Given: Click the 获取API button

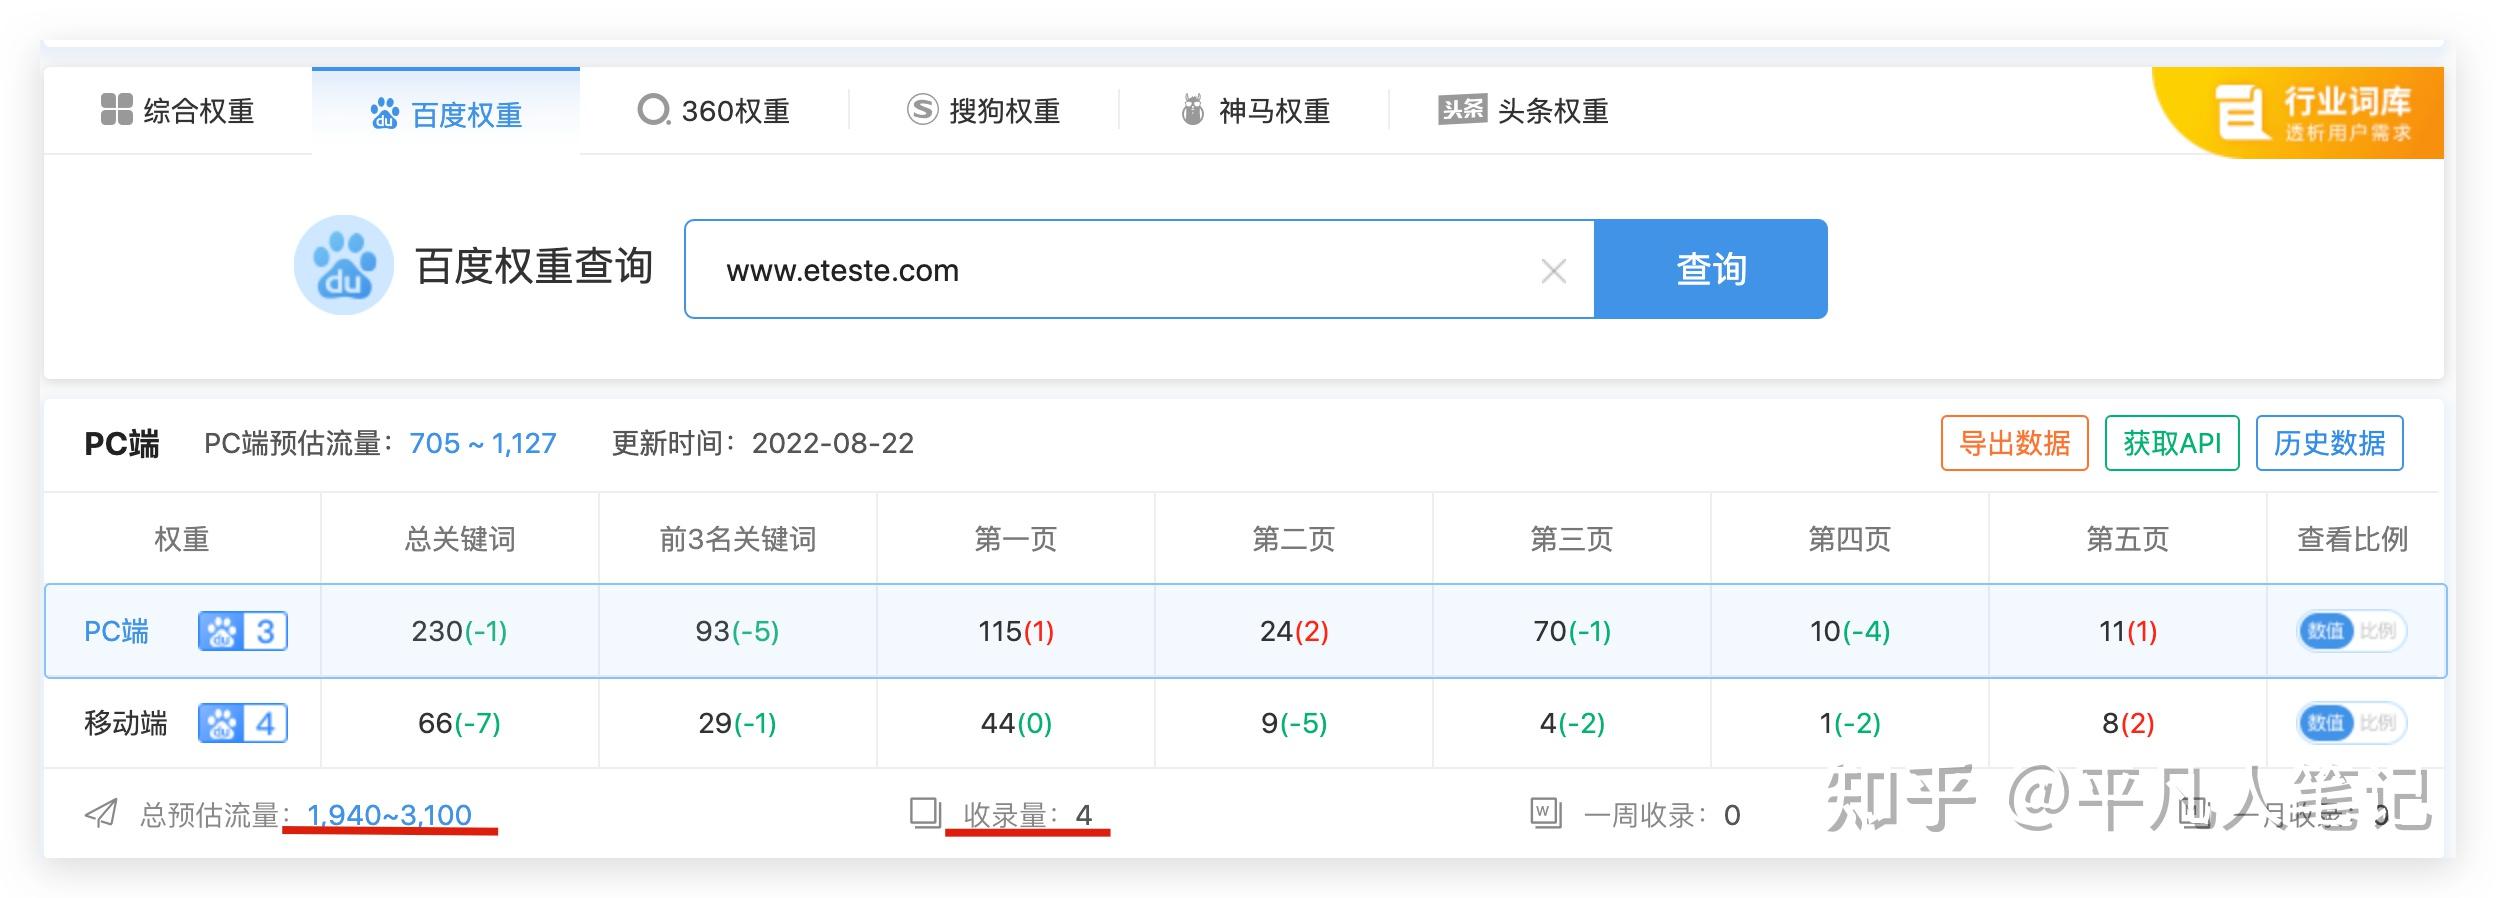Looking at the screenshot, I should pyautogui.click(x=2172, y=443).
